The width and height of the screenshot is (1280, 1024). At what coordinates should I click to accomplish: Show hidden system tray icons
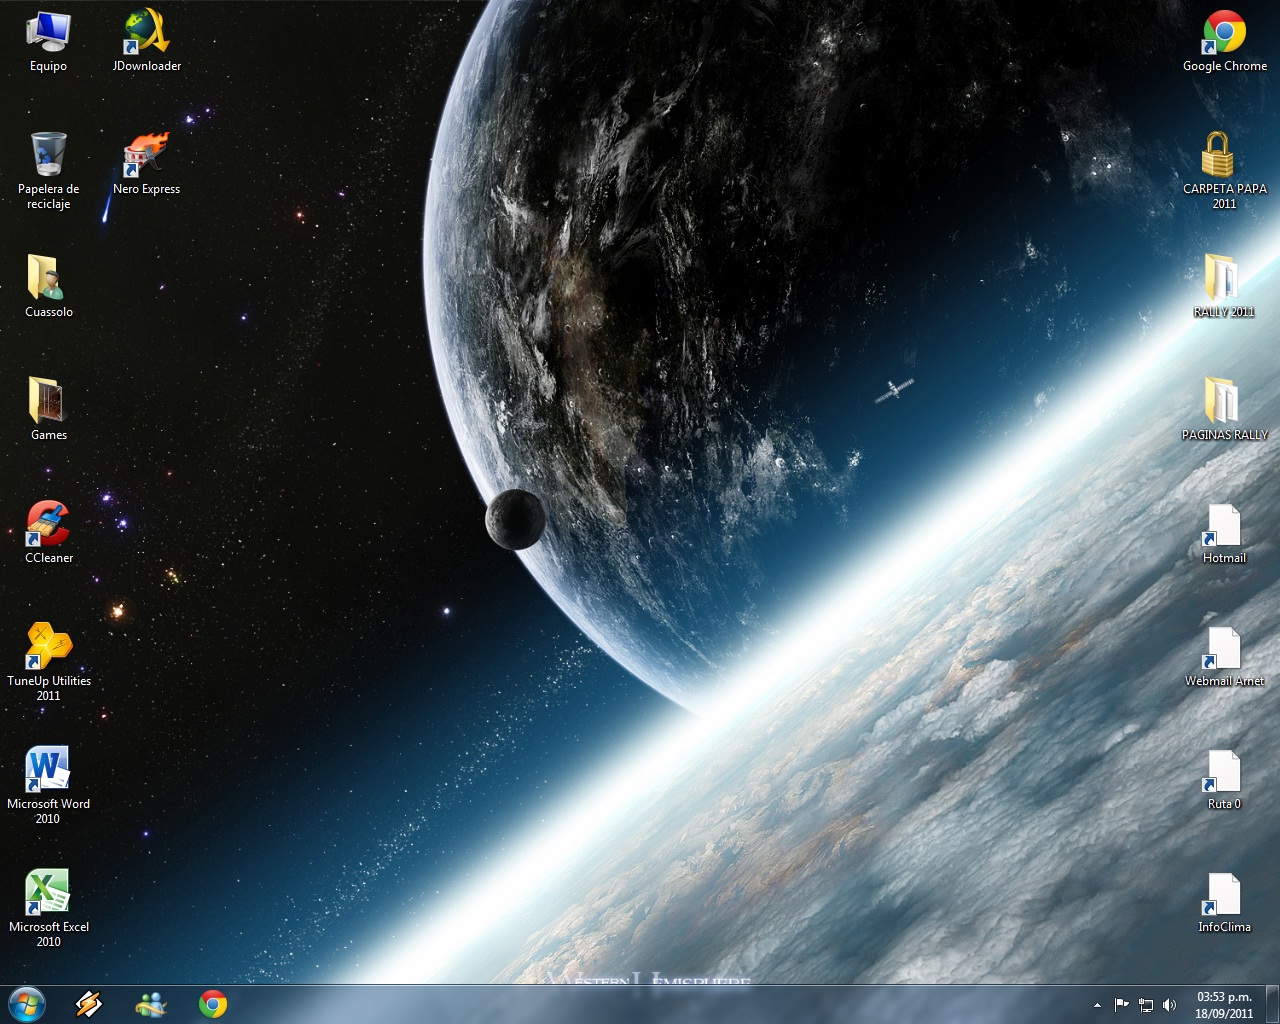pyautogui.click(x=1097, y=1005)
